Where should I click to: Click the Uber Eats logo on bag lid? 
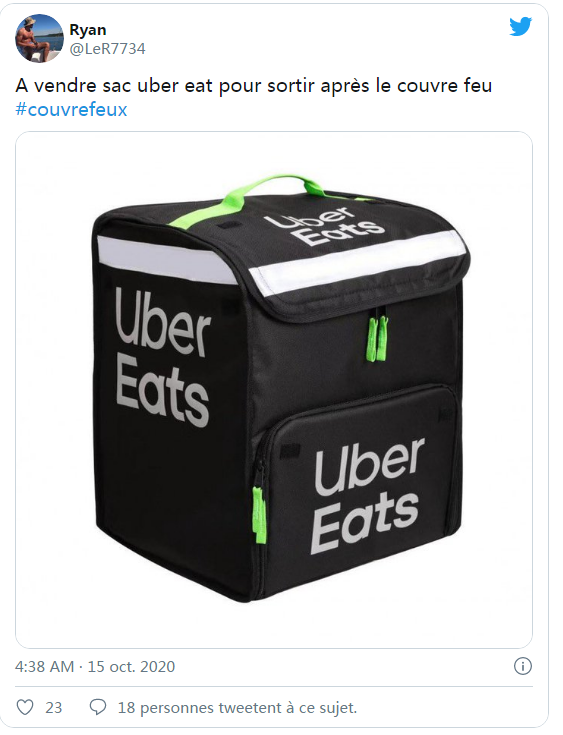tap(324, 226)
